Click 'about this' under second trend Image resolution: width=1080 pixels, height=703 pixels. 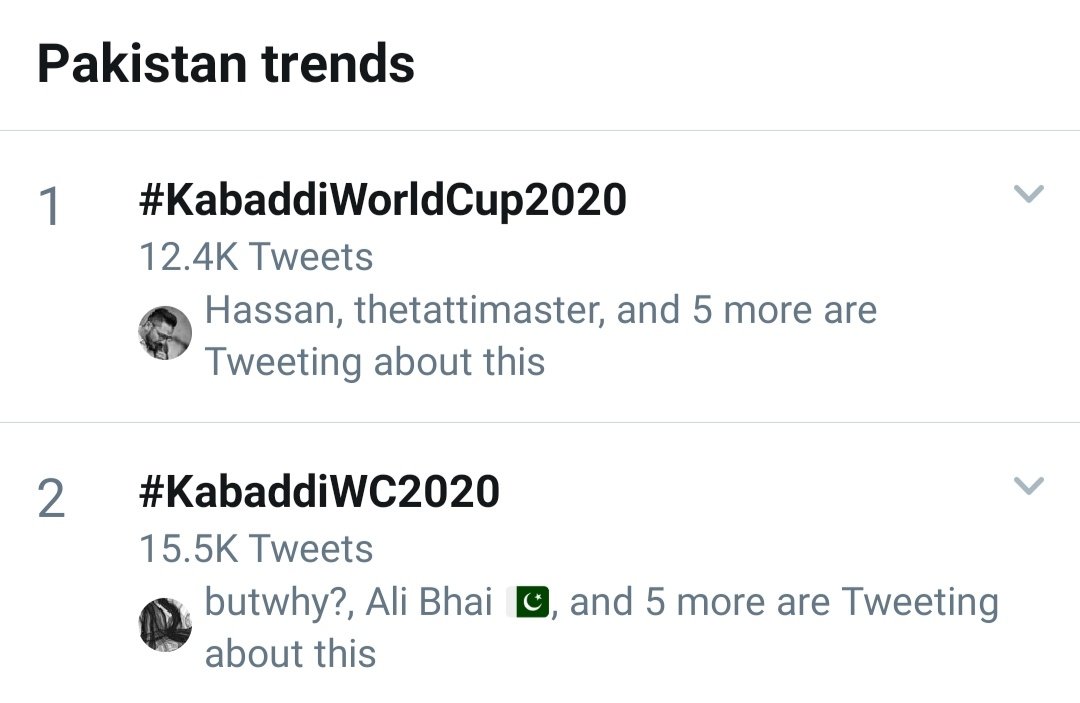290,654
